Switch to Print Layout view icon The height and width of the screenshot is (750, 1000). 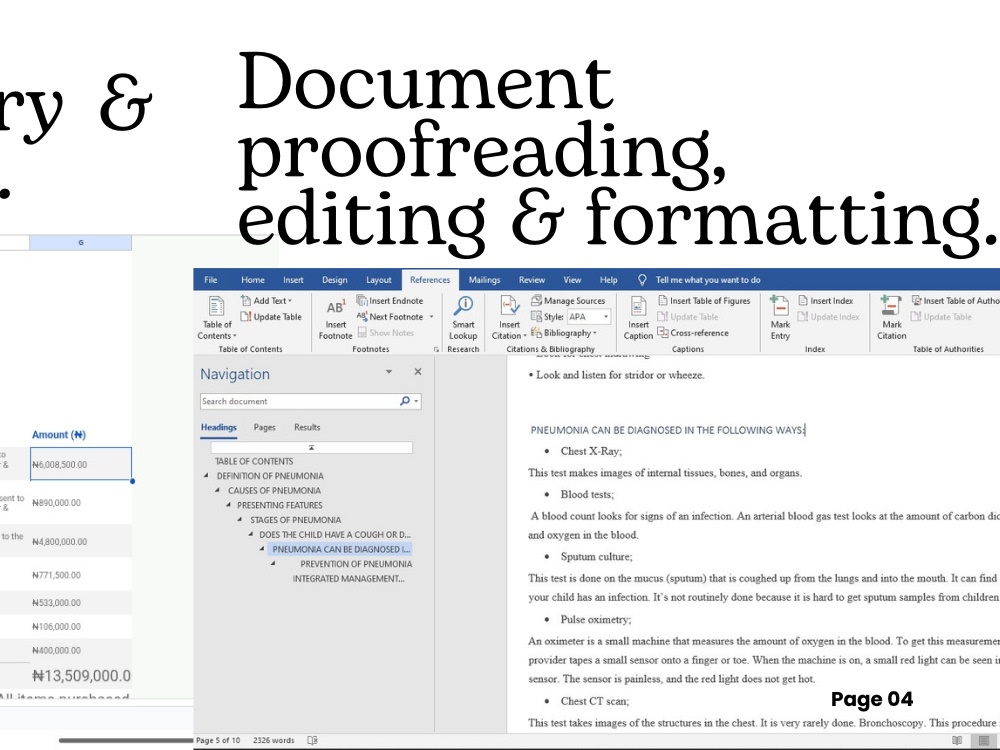(984, 740)
